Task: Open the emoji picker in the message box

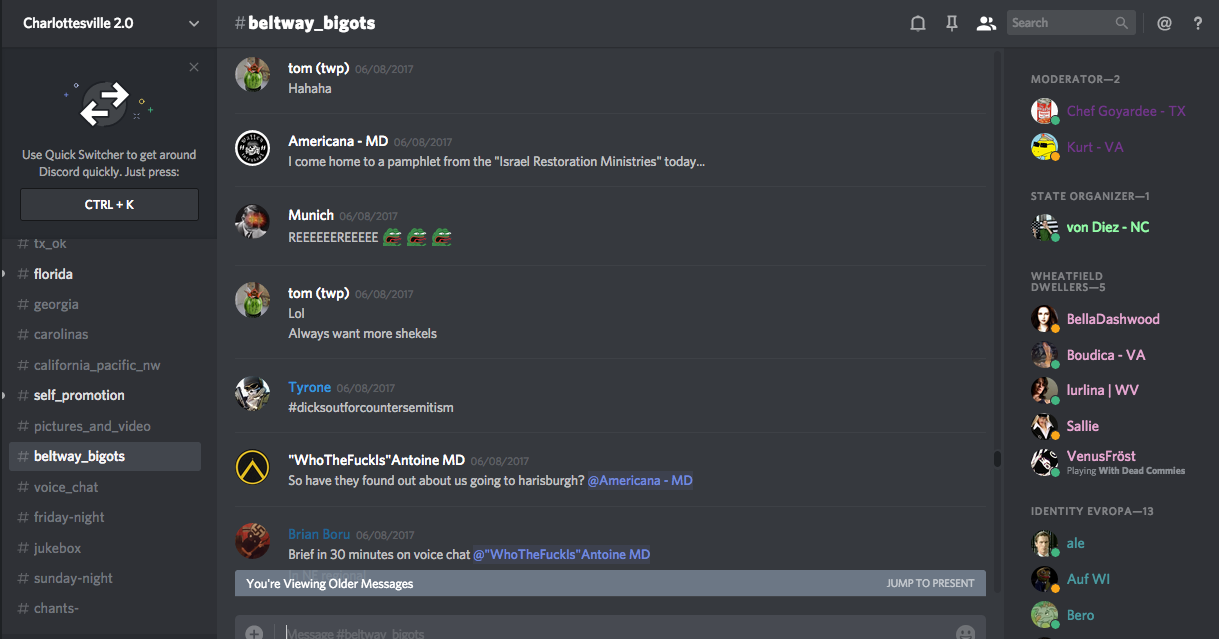Action: click(965, 632)
